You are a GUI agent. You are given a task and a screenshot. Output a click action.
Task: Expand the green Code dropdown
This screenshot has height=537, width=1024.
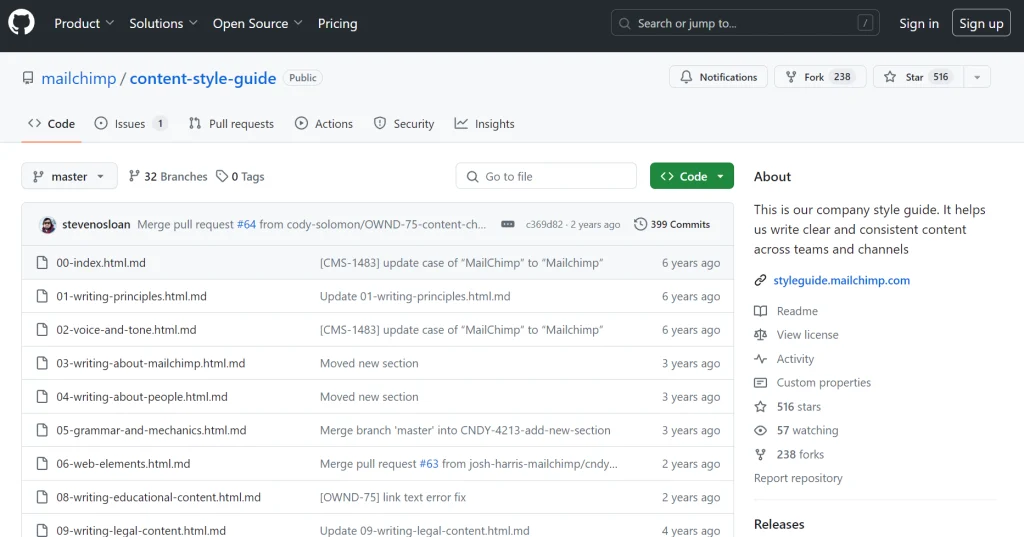(692, 177)
